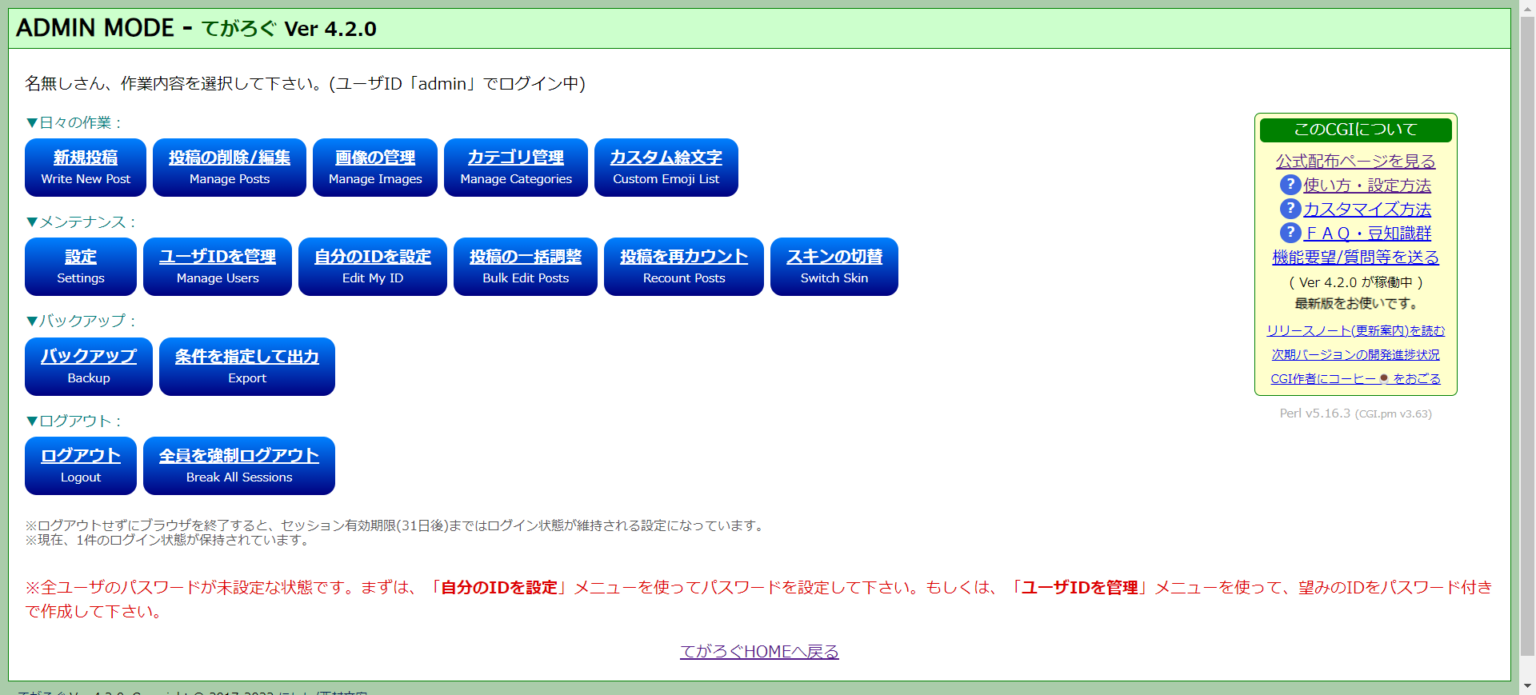Click help icon beside ＦＡＱ・豆知識群
The height and width of the screenshot is (695, 1536).
tap(1292, 233)
